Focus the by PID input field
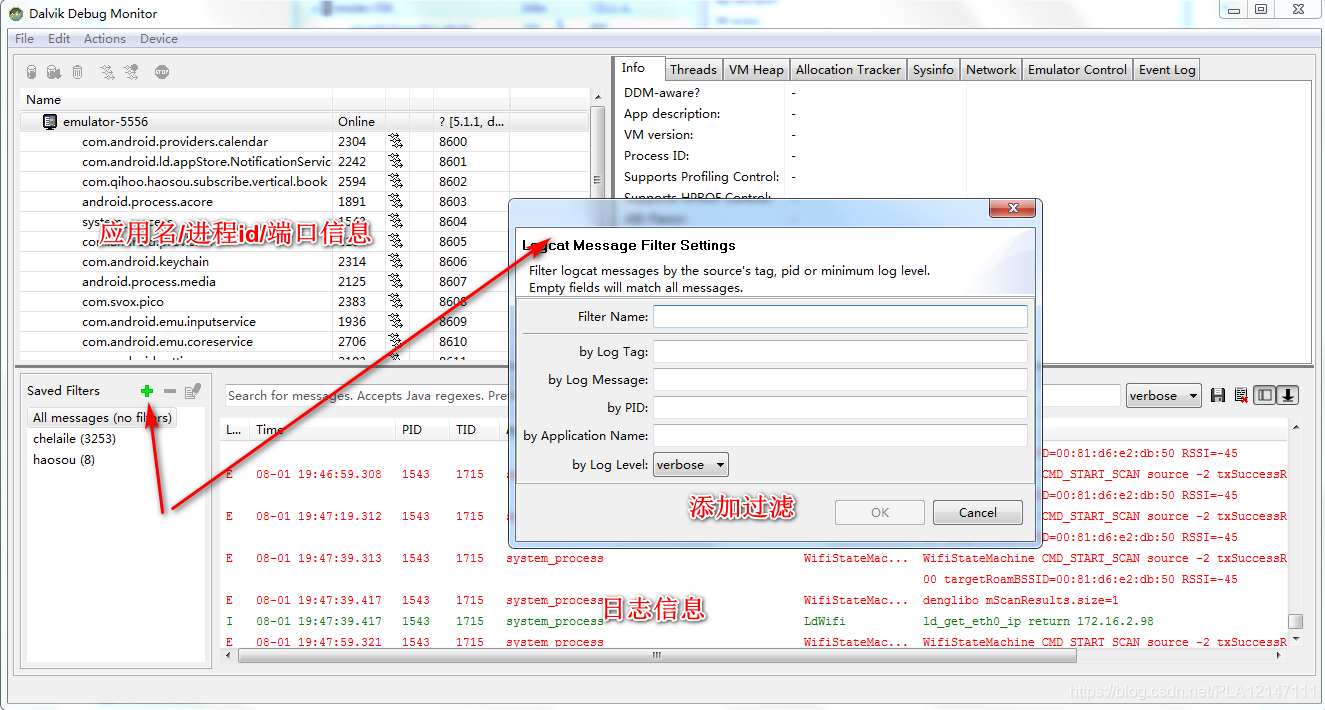This screenshot has width=1325, height=710. point(840,408)
